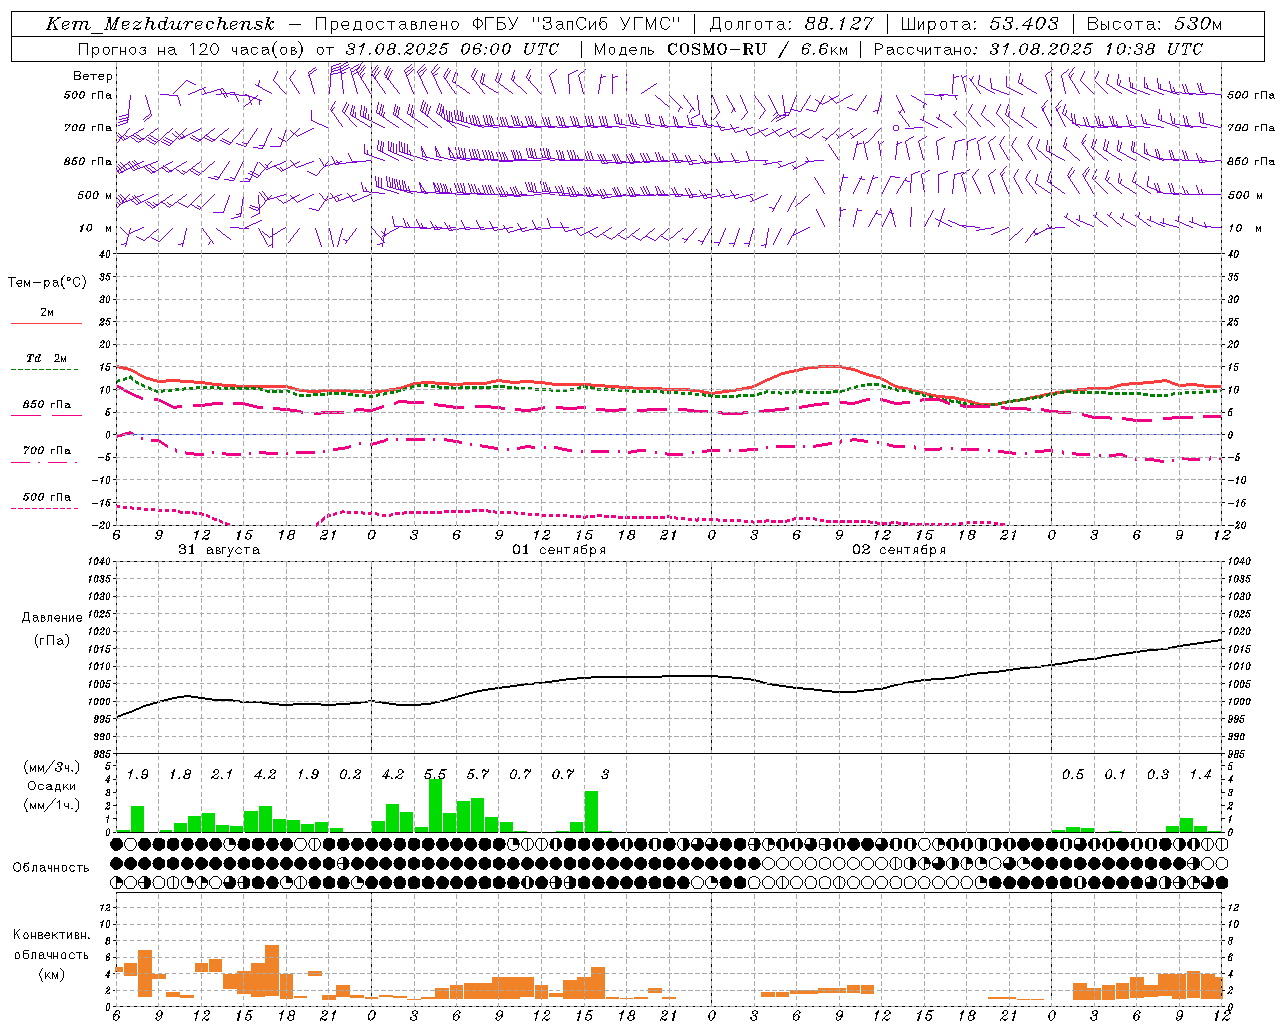Image resolution: width=1280 pixels, height=1024 pixels.
Task: Click the 3-hour precipitation value 0.2
Action: pos(350,775)
